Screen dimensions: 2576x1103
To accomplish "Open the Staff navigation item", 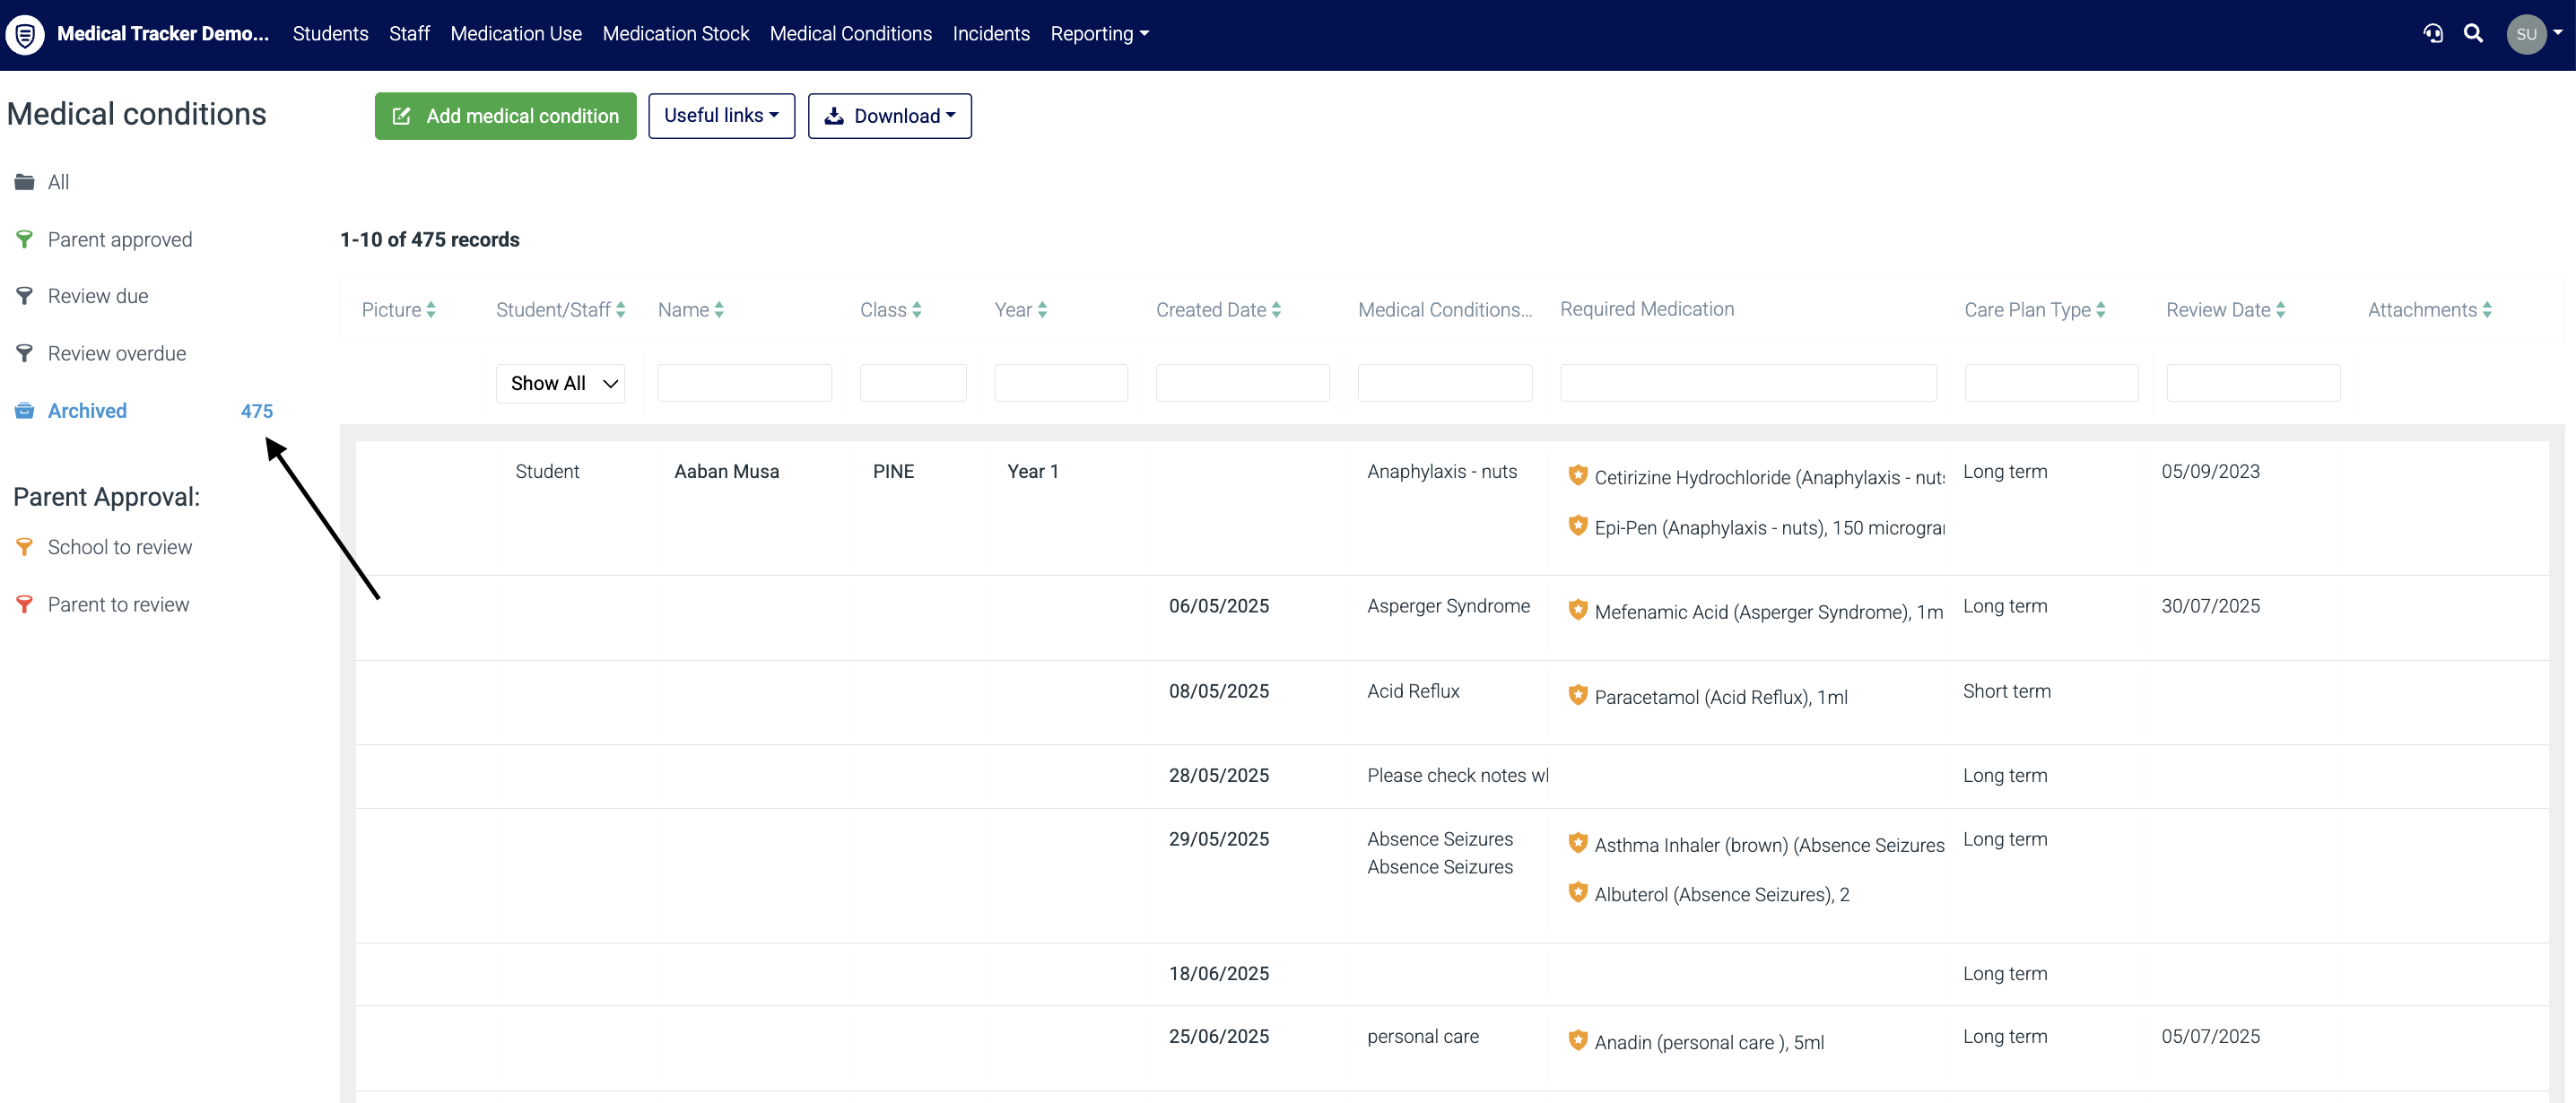I will (x=409, y=34).
